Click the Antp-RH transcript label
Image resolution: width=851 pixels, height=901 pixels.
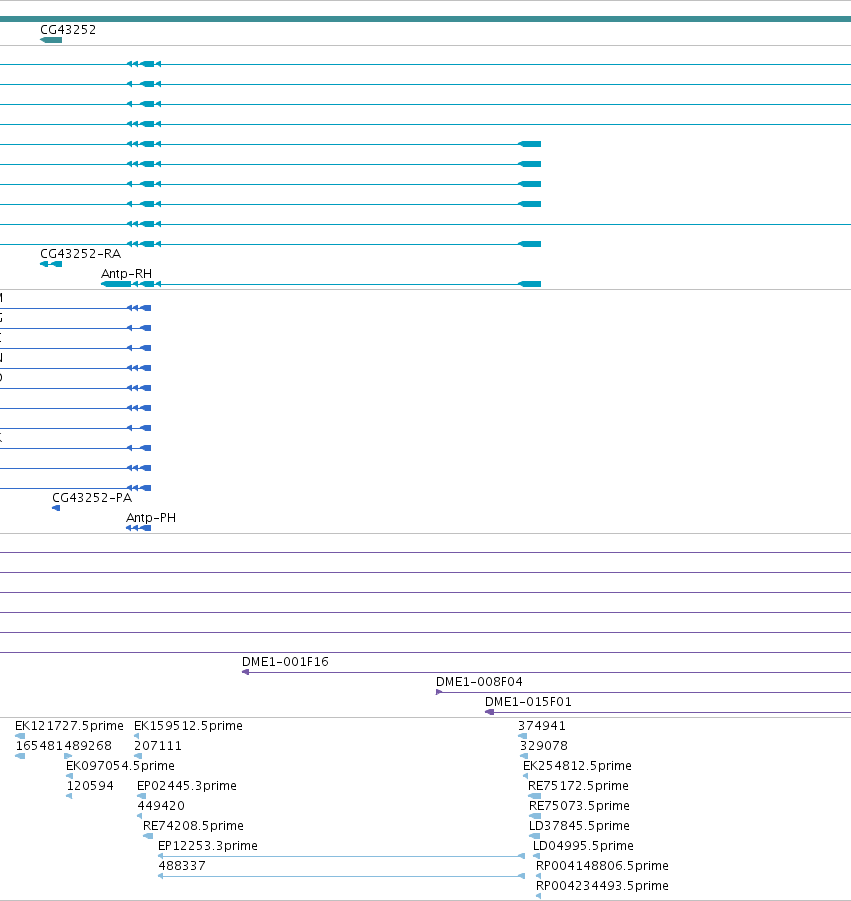[126, 274]
